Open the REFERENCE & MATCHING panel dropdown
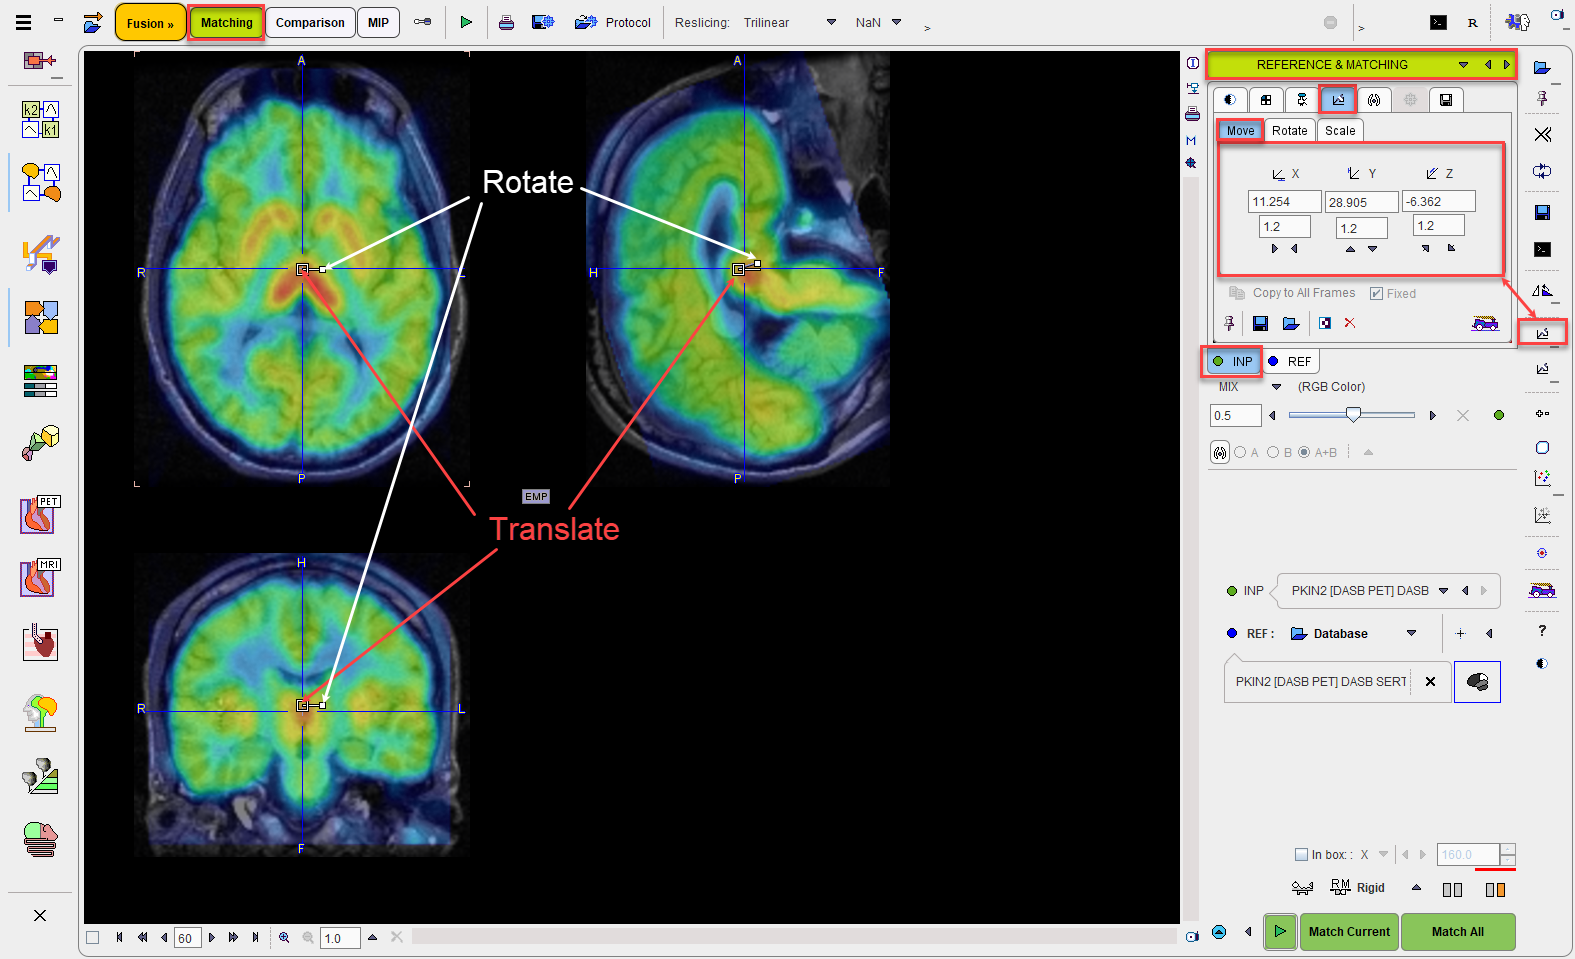Image resolution: width=1575 pixels, height=959 pixels. (x=1463, y=65)
